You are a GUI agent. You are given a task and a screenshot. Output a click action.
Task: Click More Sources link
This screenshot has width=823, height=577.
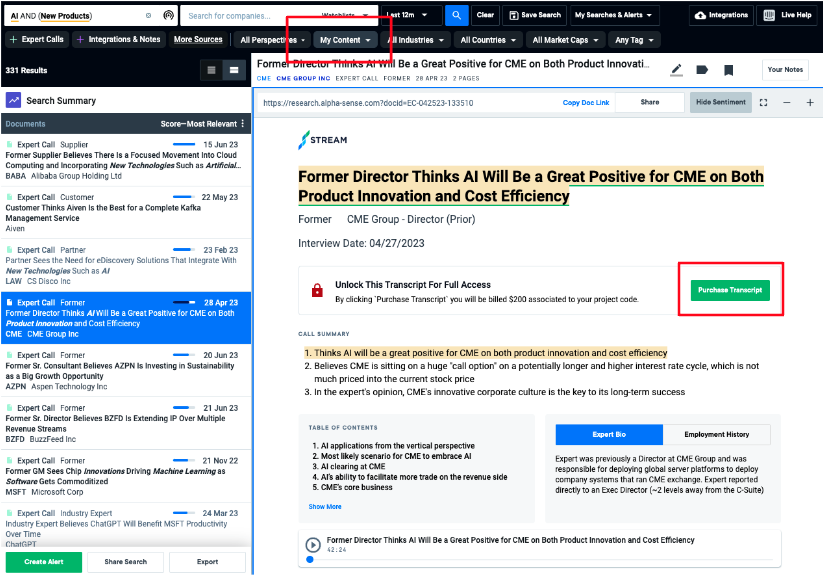tap(198, 39)
